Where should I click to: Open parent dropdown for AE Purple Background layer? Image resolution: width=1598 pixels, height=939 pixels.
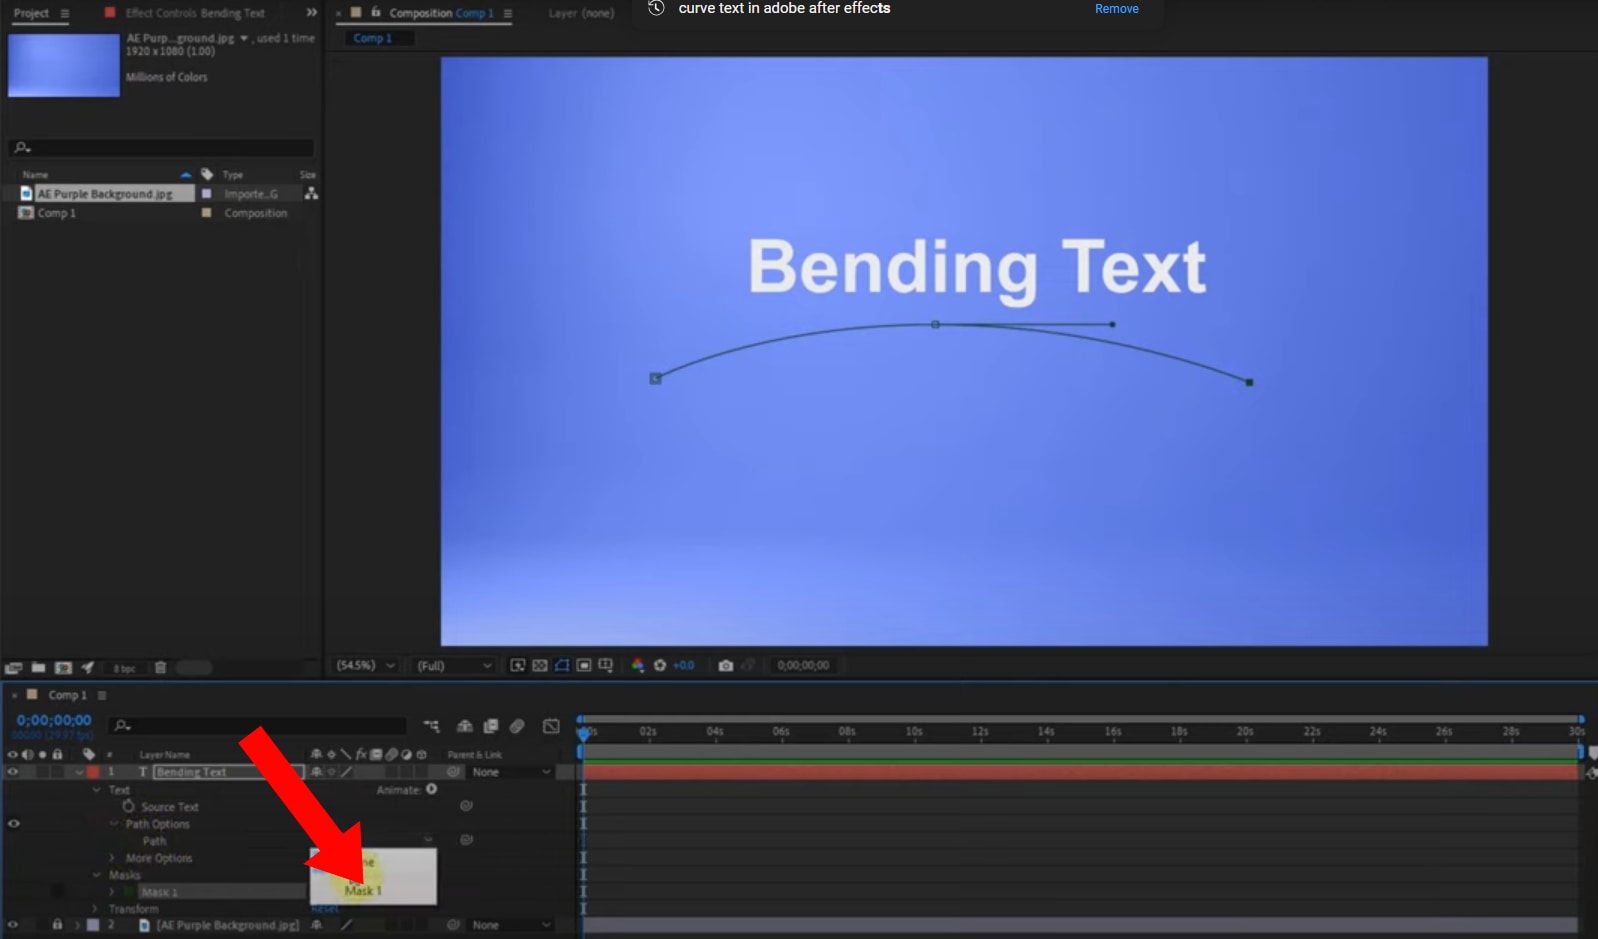point(512,925)
